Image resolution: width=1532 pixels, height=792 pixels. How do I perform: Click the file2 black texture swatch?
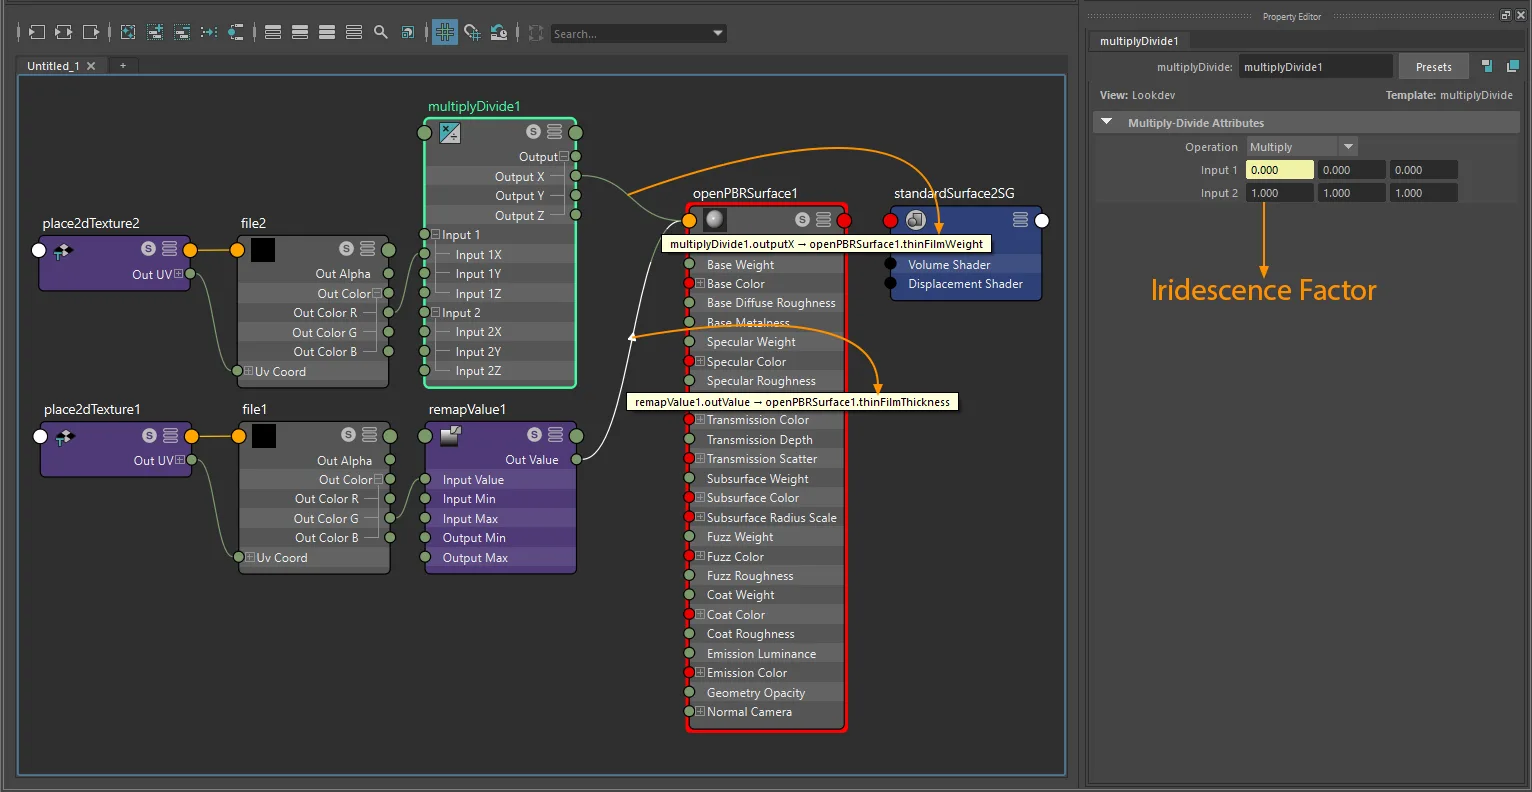click(x=263, y=249)
